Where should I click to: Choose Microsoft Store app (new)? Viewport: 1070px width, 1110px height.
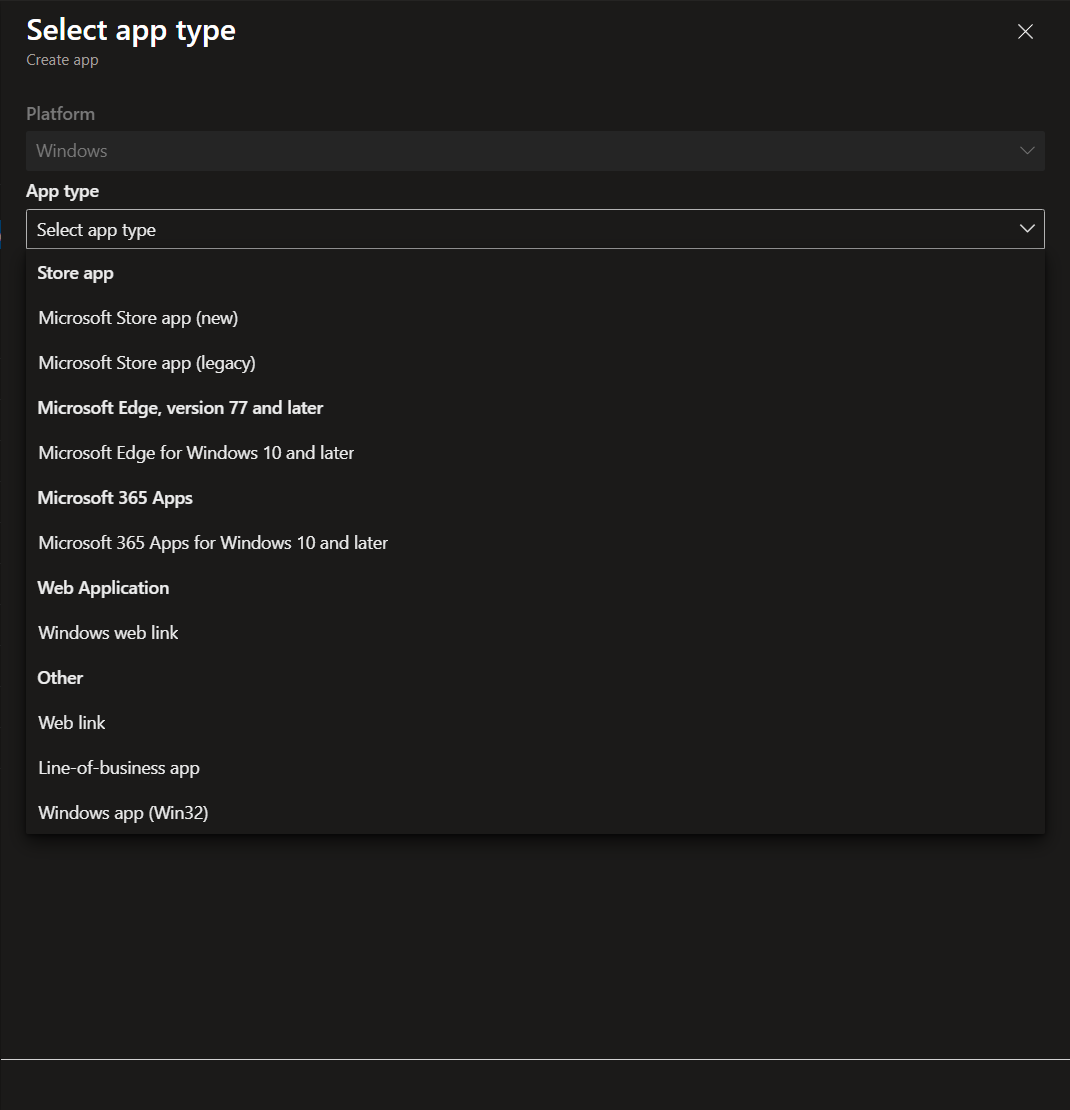pos(535,318)
